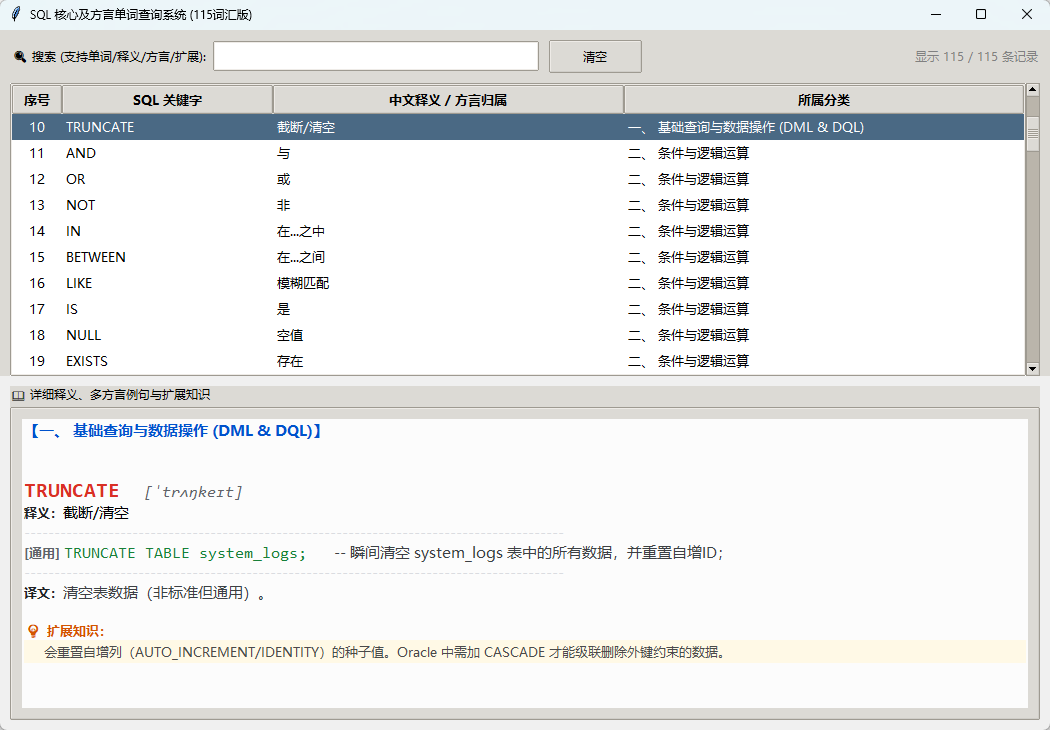
Task: Select the IN keyword row
Action: coord(518,232)
